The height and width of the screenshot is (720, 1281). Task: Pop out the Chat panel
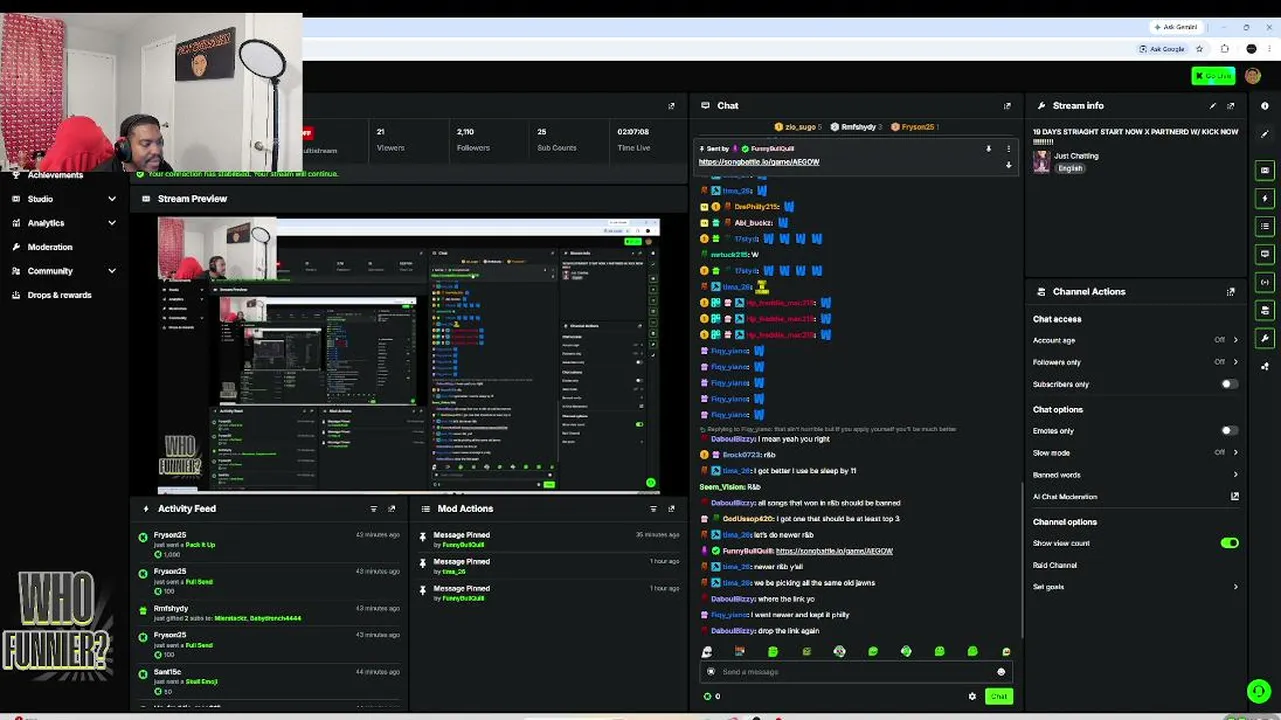tap(1007, 106)
